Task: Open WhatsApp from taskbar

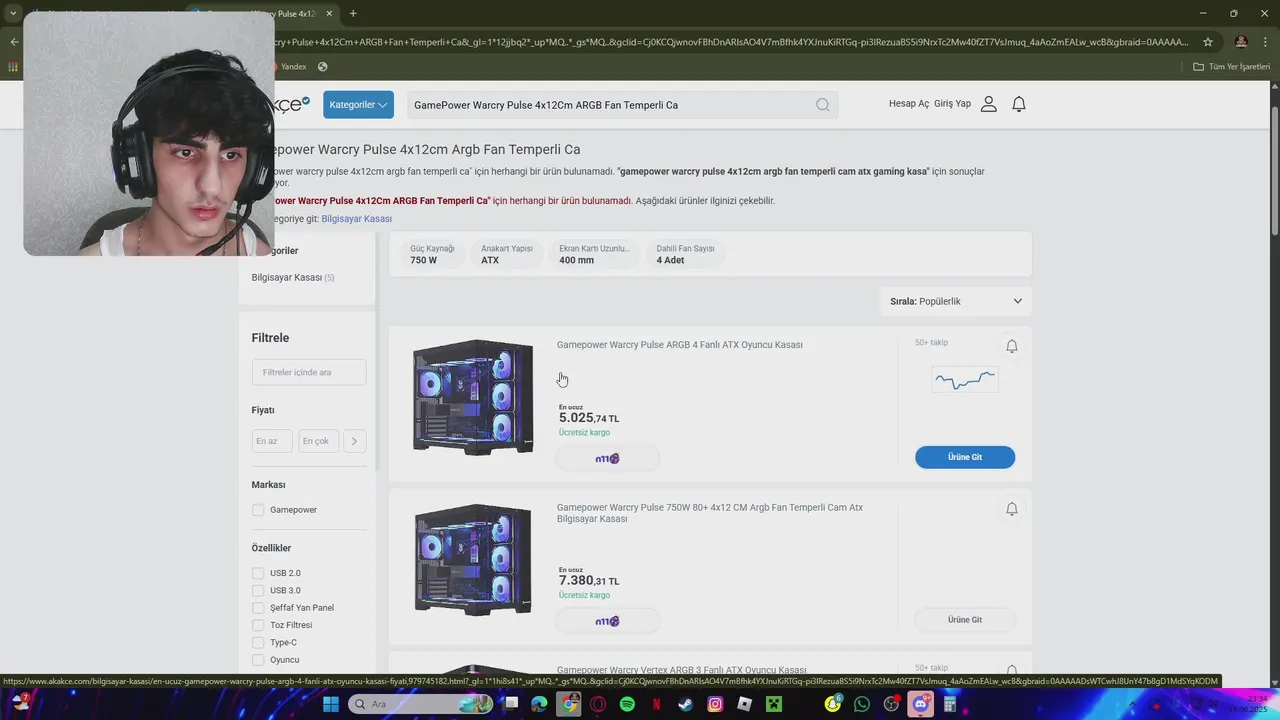Action: [862, 704]
